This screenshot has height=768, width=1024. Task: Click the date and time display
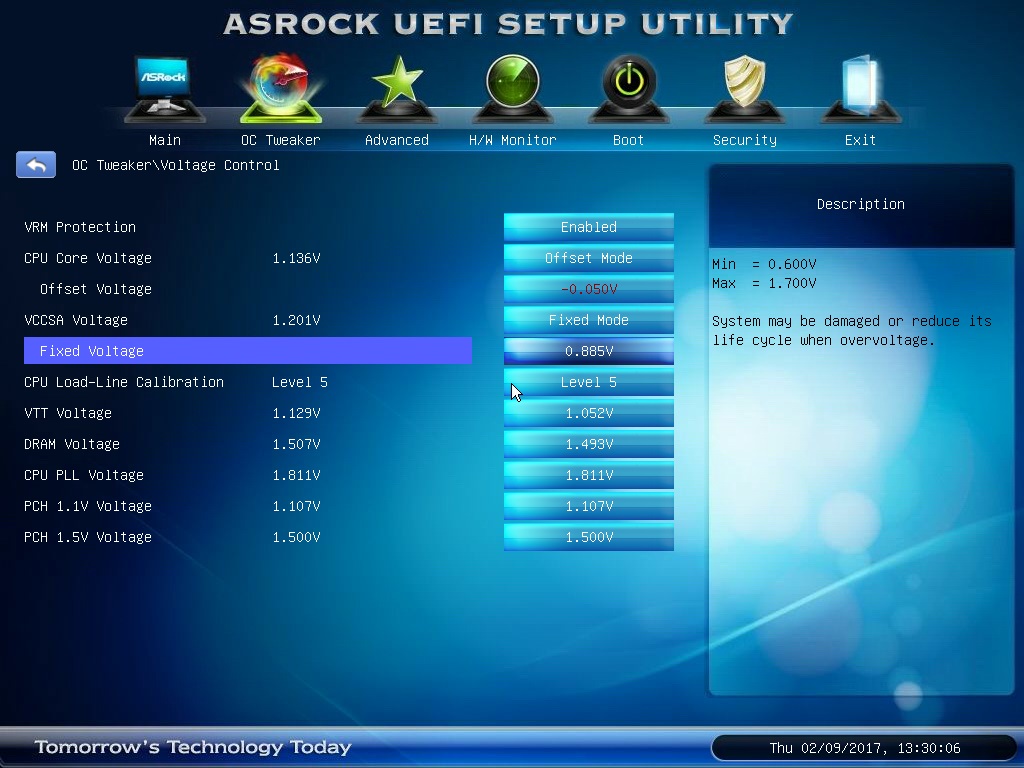coord(865,748)
